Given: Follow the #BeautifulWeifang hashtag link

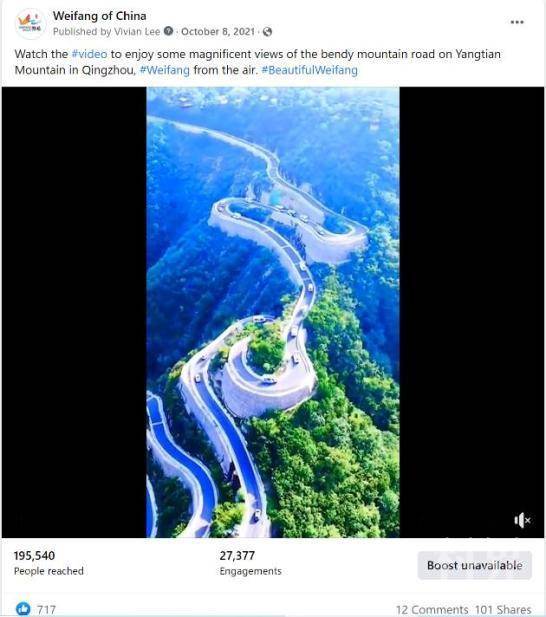Looking at the screenshot, I should [310, 70].
